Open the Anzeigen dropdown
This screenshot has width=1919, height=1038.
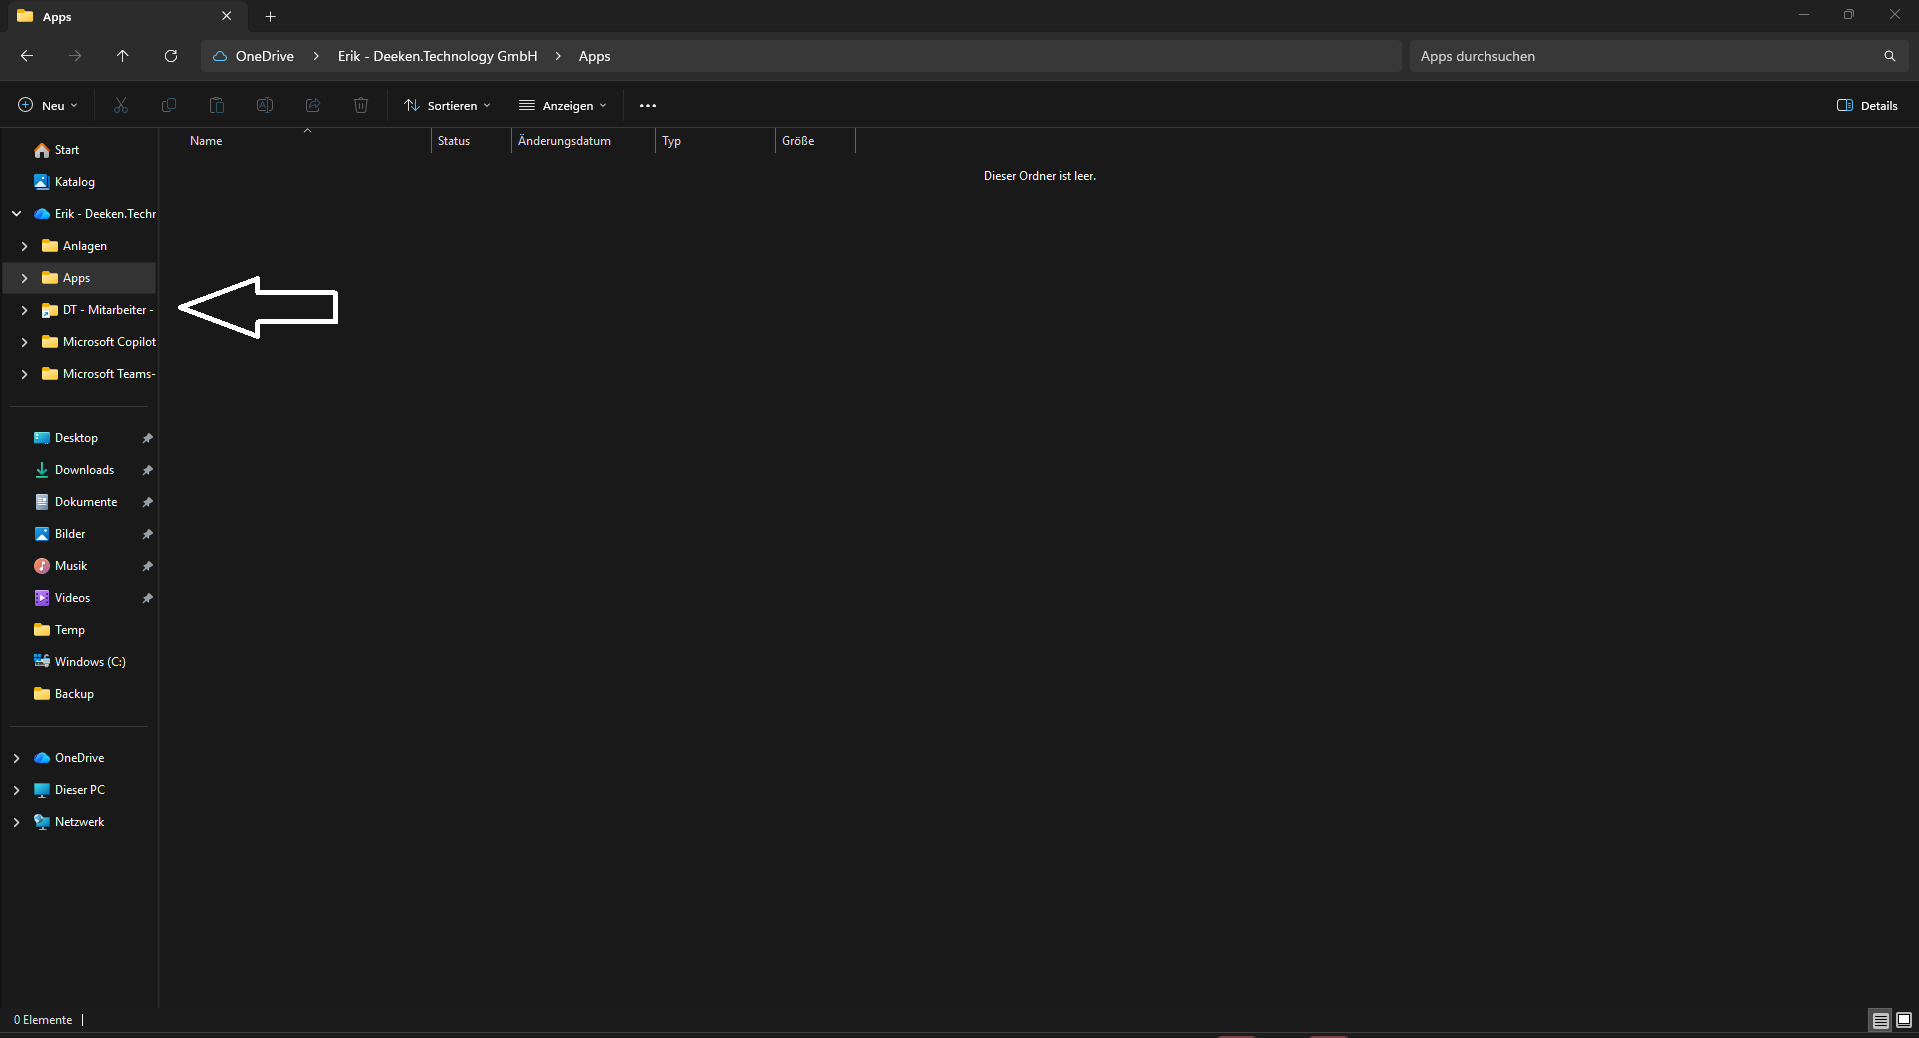click(563, 106)
